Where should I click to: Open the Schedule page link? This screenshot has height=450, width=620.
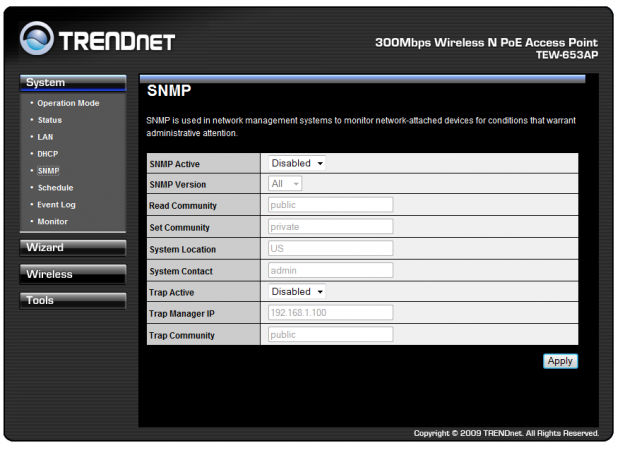pos(55,188)
